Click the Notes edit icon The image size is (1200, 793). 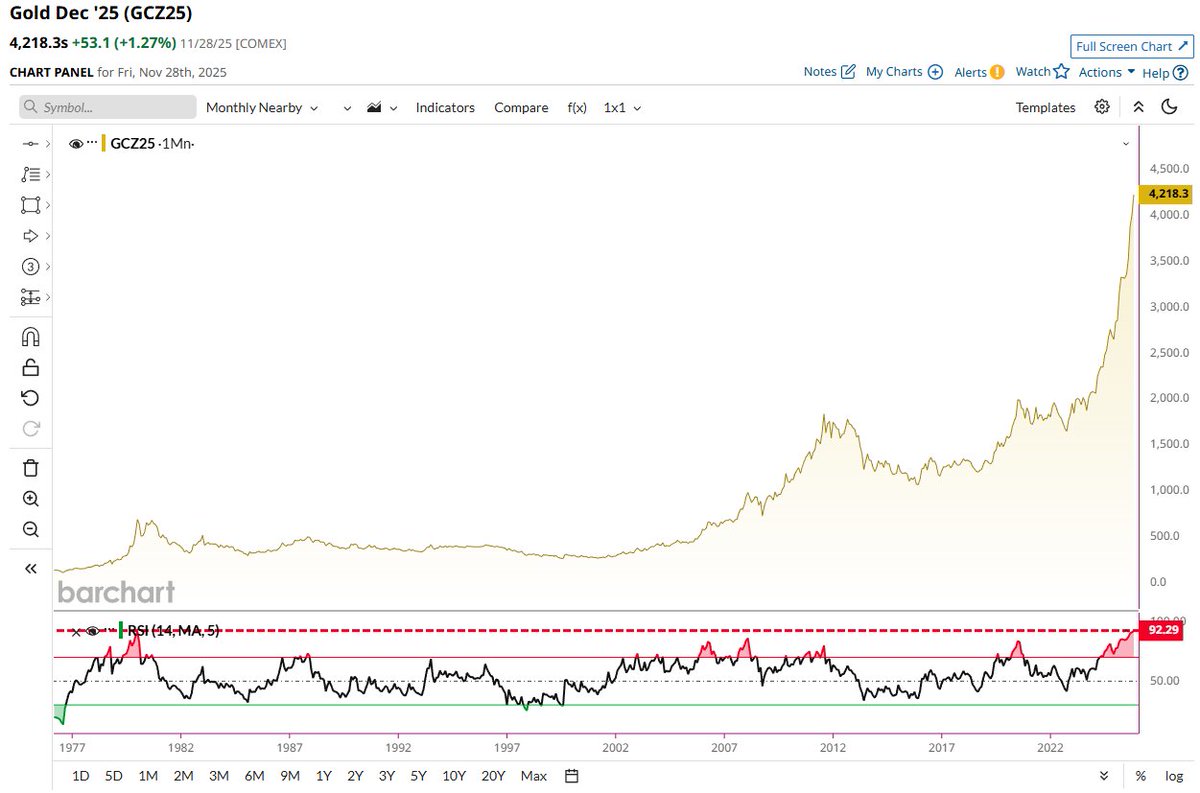848,72
